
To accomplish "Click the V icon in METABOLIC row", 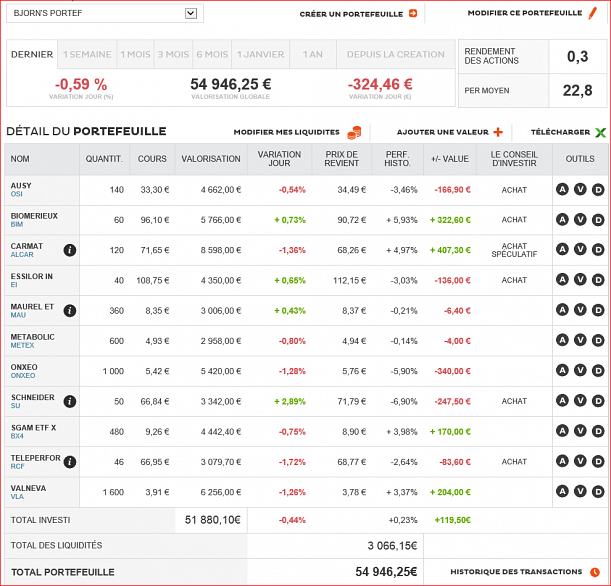I will [580, 340].
